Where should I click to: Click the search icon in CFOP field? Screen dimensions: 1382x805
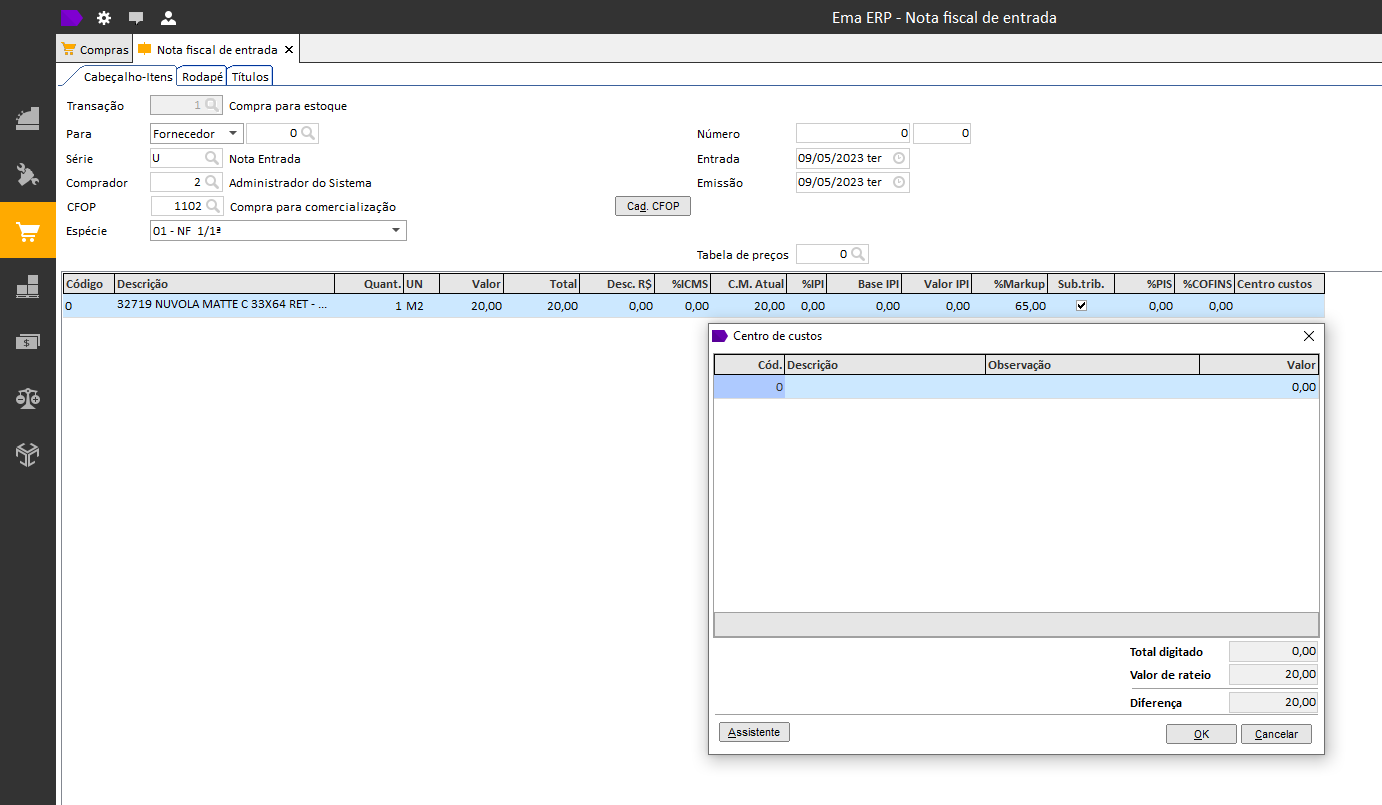[x=211, y=207]
